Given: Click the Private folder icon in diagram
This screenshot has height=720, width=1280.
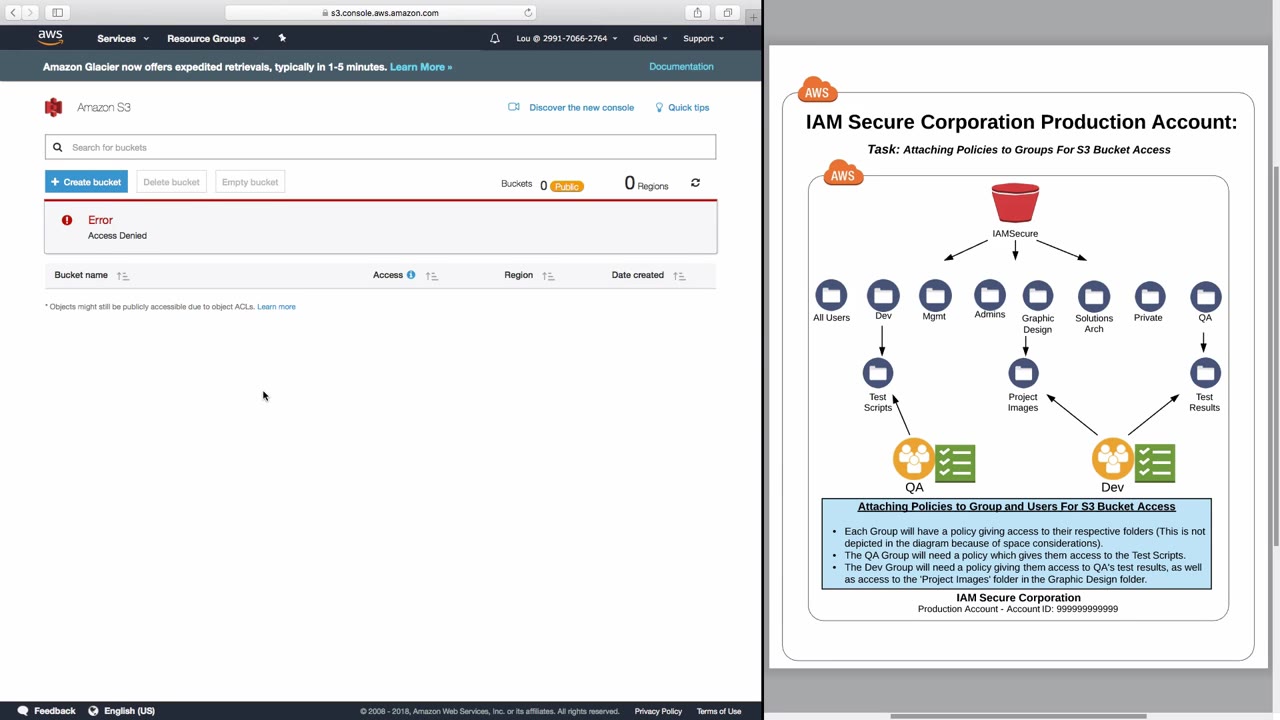Looking at the screenshot, I should [1149, 296].
